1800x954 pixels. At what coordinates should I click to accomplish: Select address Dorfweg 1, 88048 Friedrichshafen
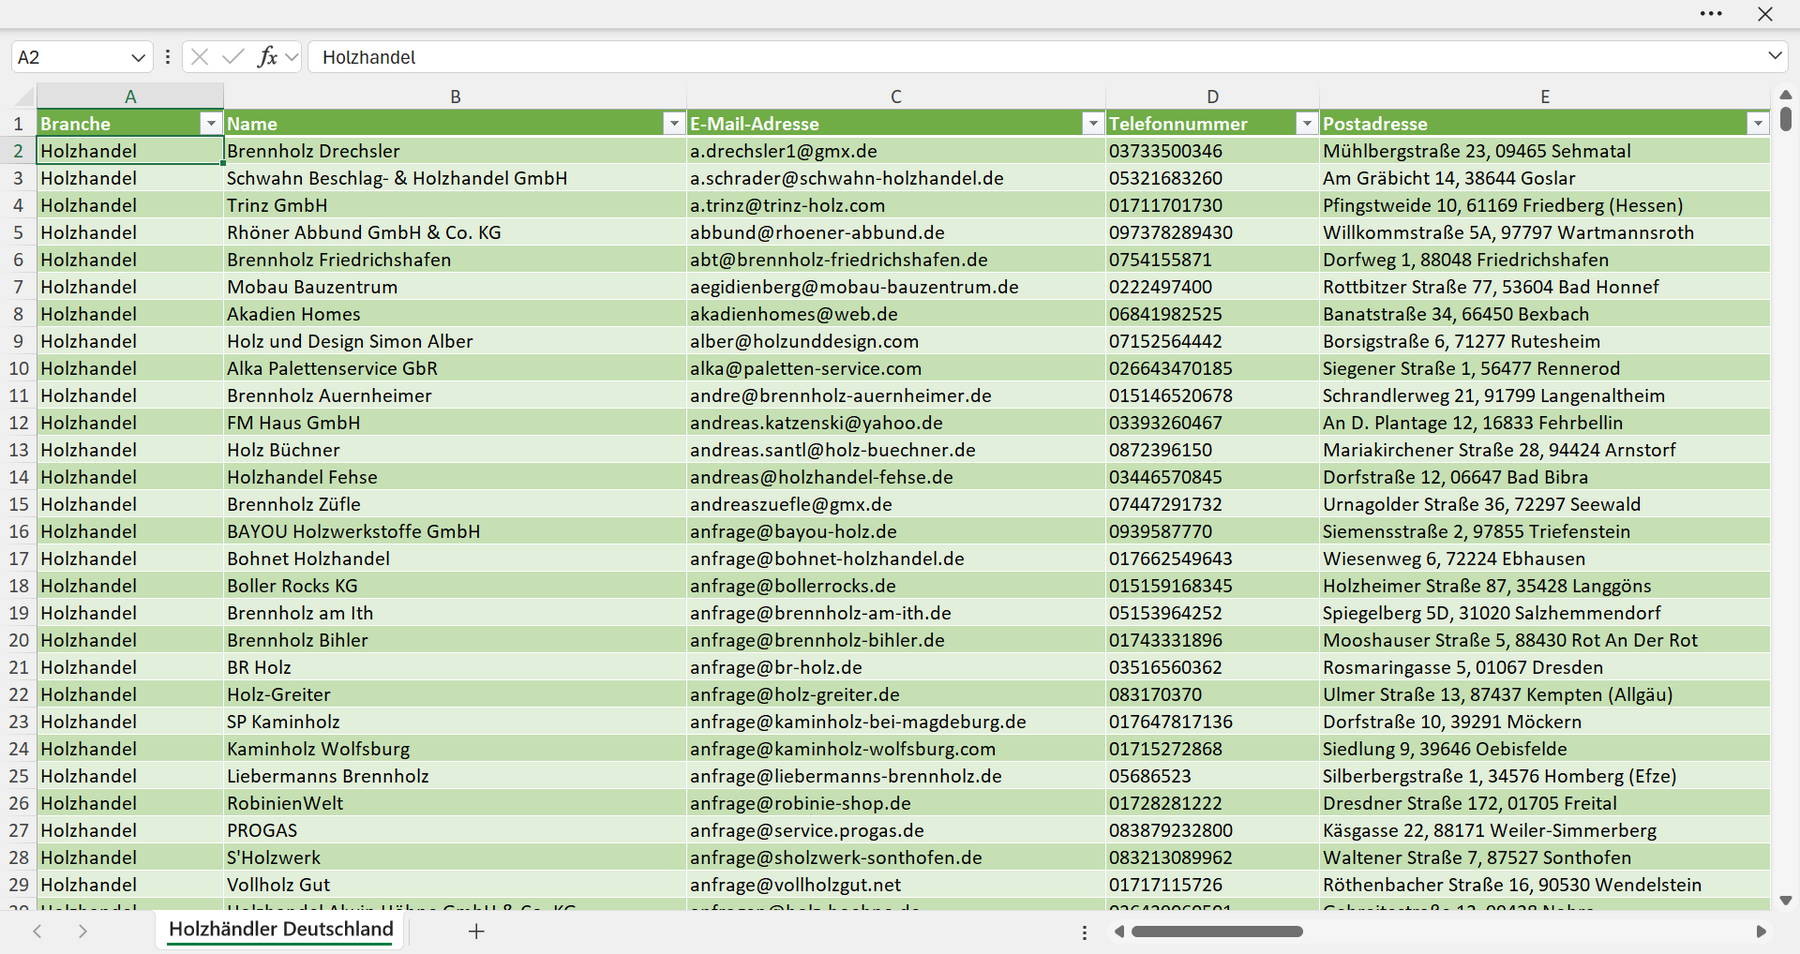click(x=1545, y=259)
